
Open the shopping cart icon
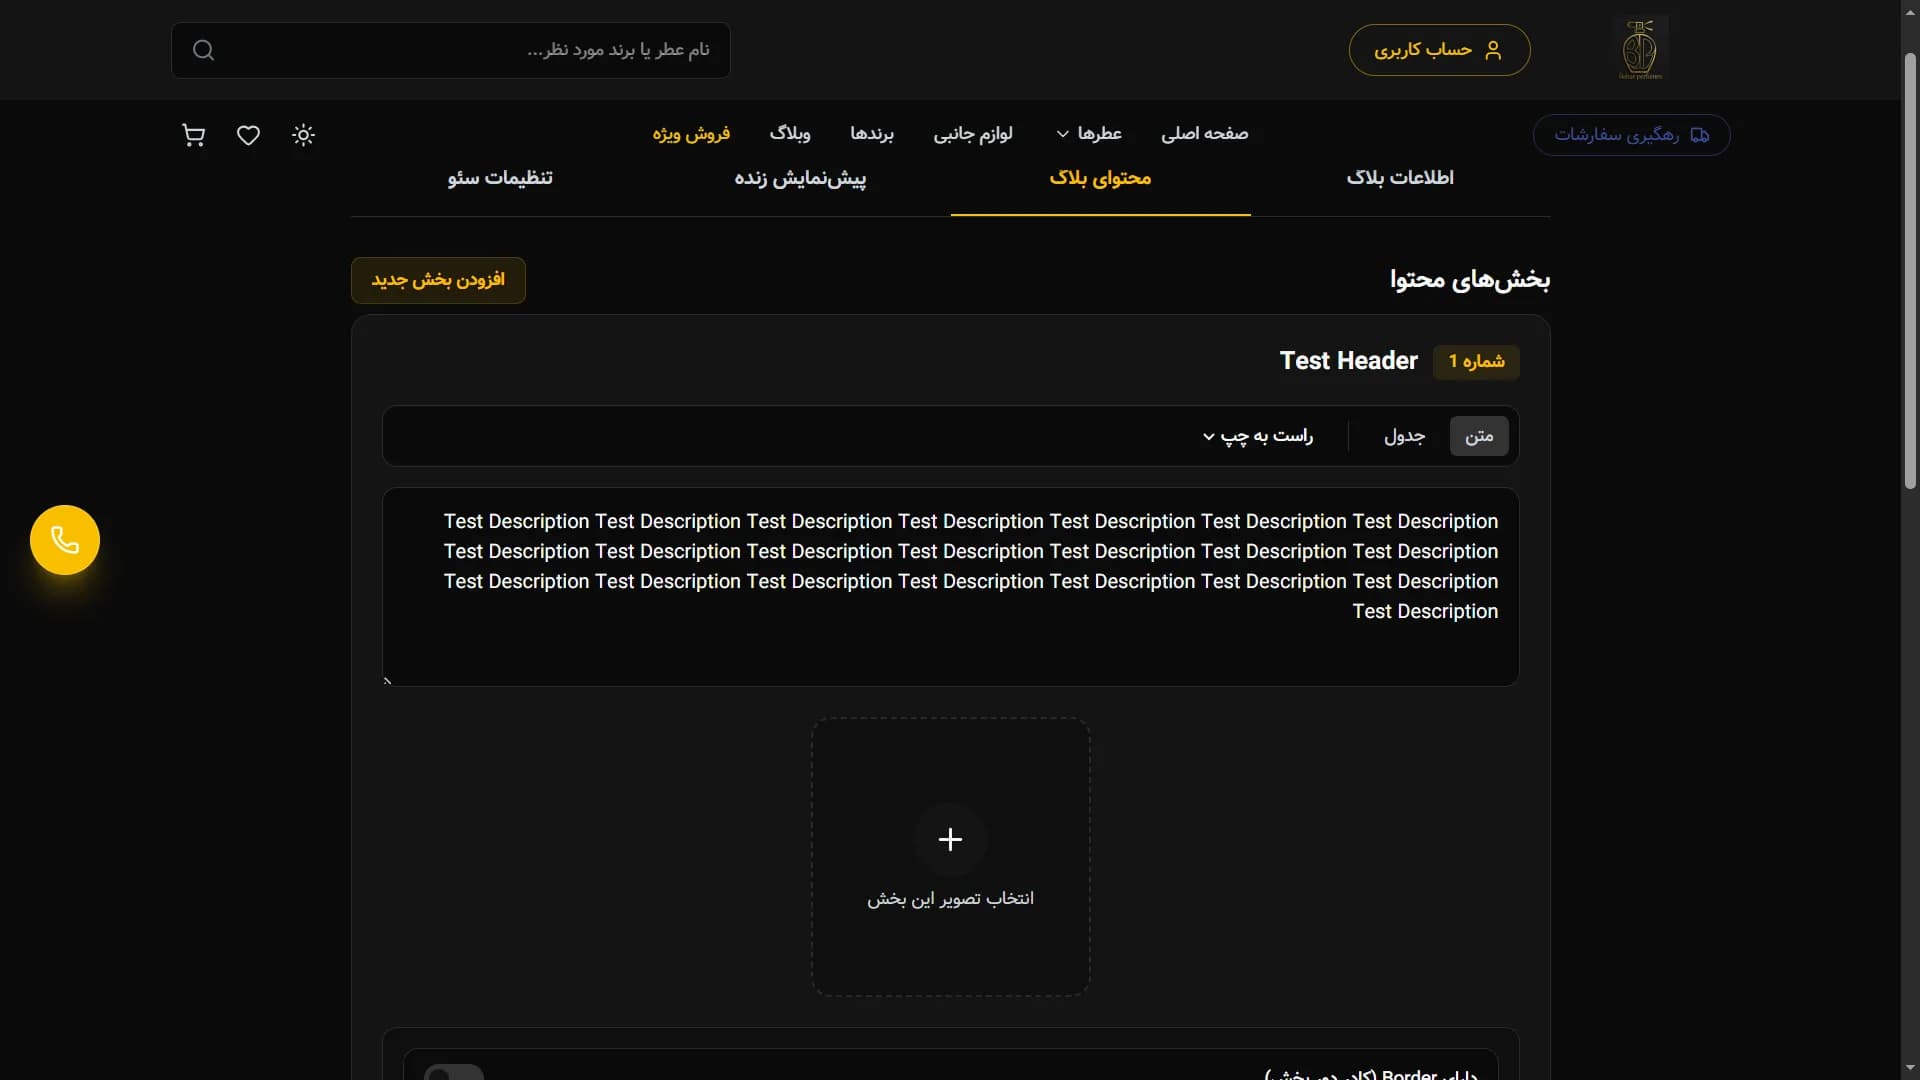pyautogui.click(x=194, y=135)
